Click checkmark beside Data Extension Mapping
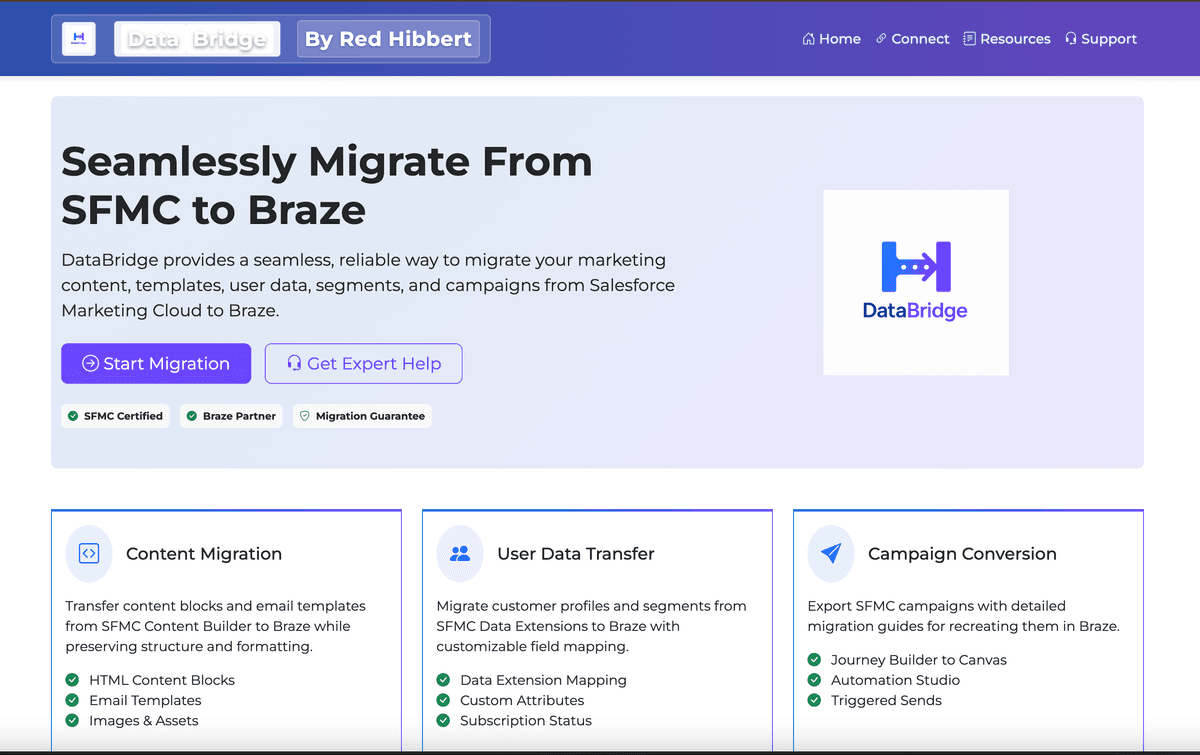The height and width of the screenshot is (755, 1200). (444, 680)
